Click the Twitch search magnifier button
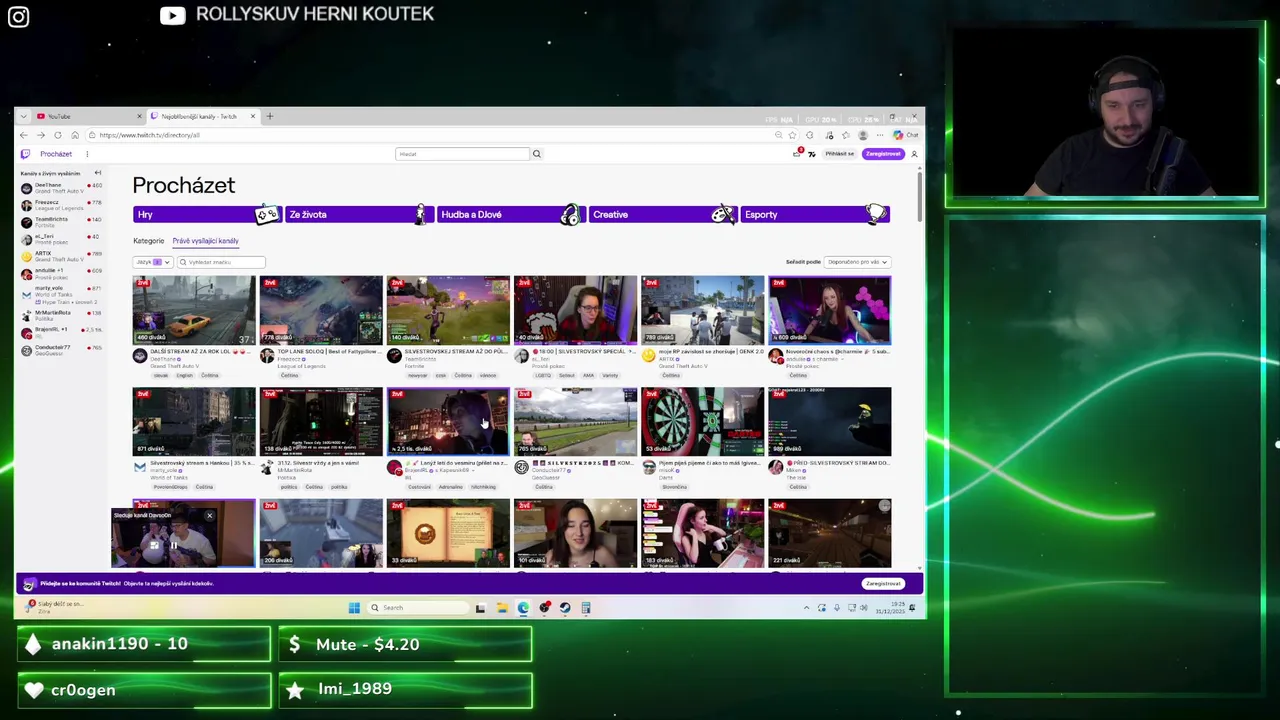1280x720 pixels. 536,154
